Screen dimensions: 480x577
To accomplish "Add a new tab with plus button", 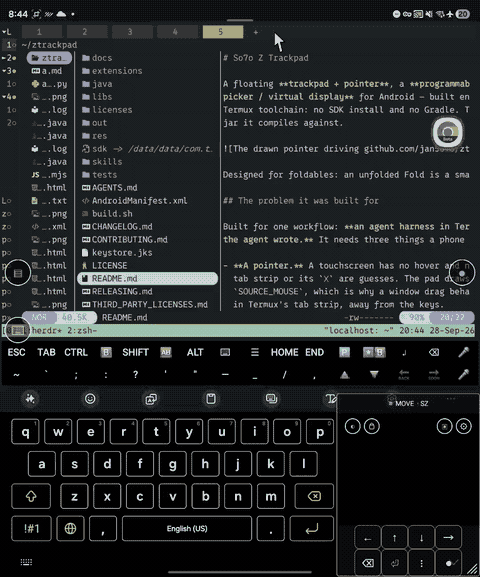I will point(255,32).
